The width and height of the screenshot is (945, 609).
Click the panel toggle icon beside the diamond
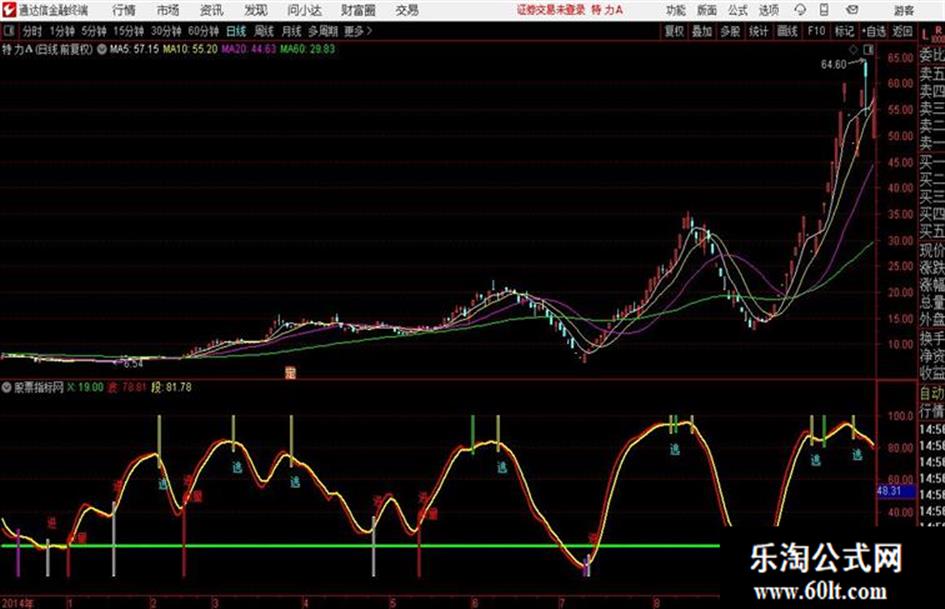coord(868,50)
